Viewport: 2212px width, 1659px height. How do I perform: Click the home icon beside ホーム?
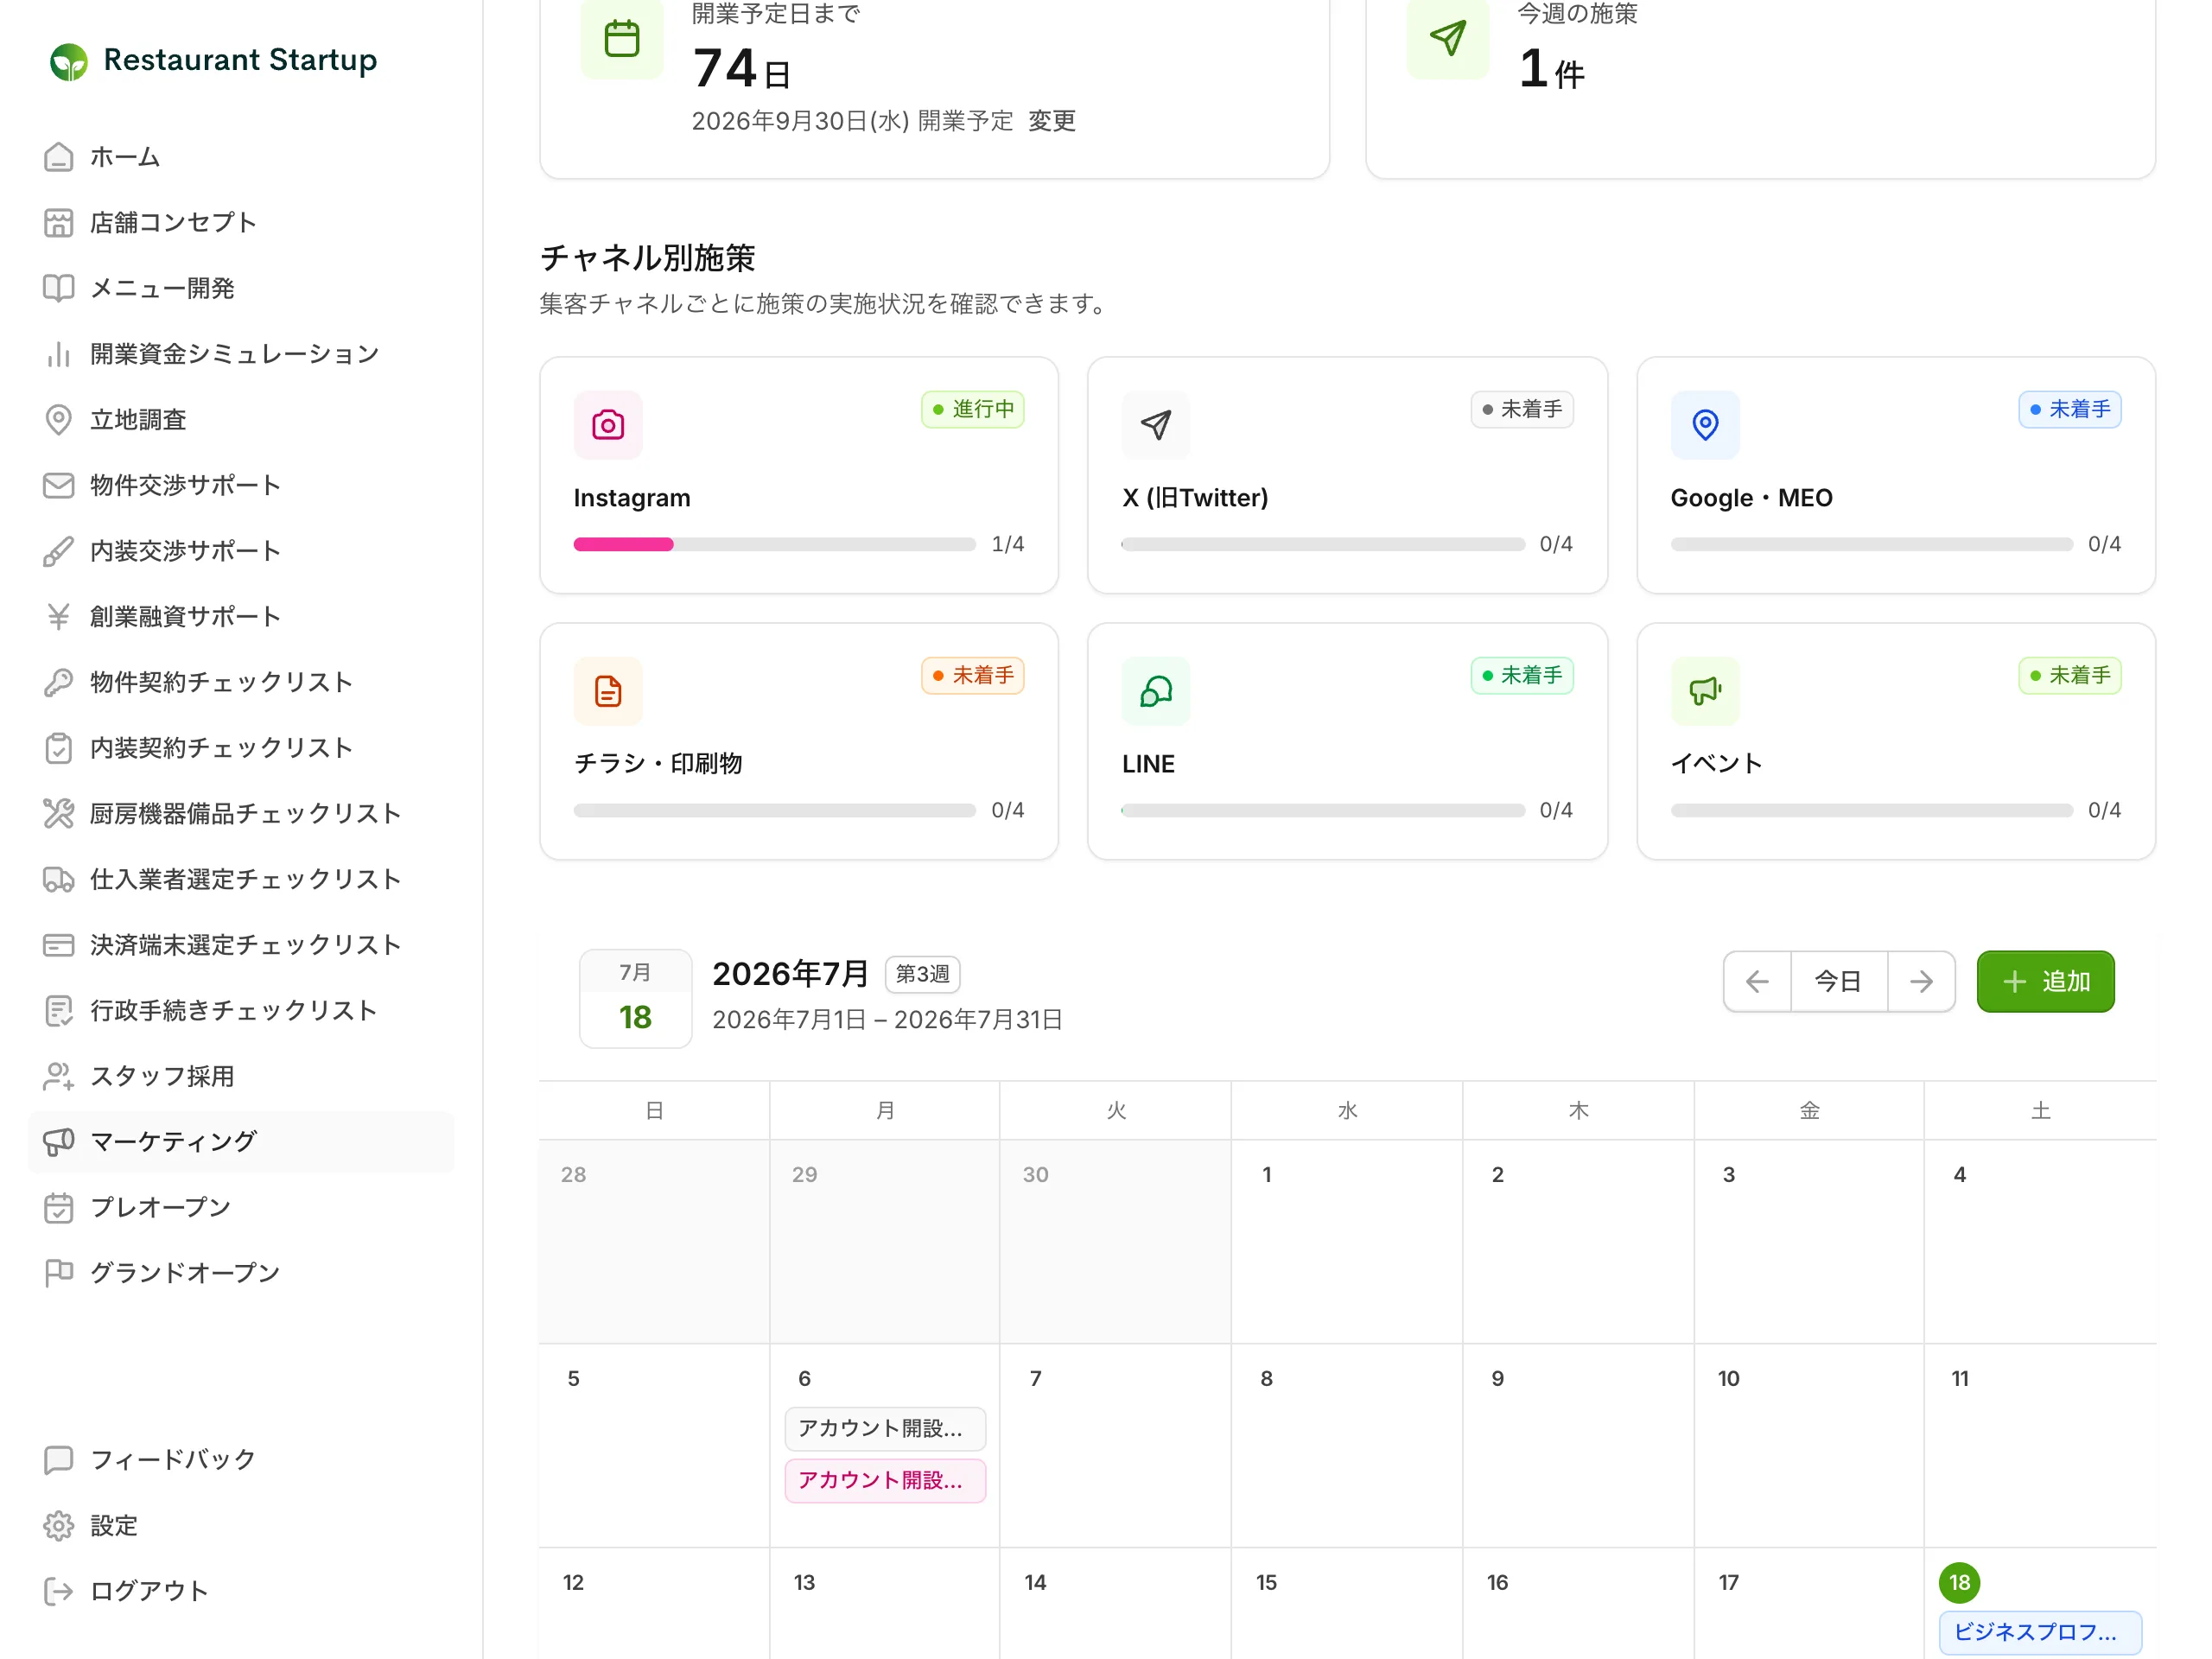click(59, 157)
